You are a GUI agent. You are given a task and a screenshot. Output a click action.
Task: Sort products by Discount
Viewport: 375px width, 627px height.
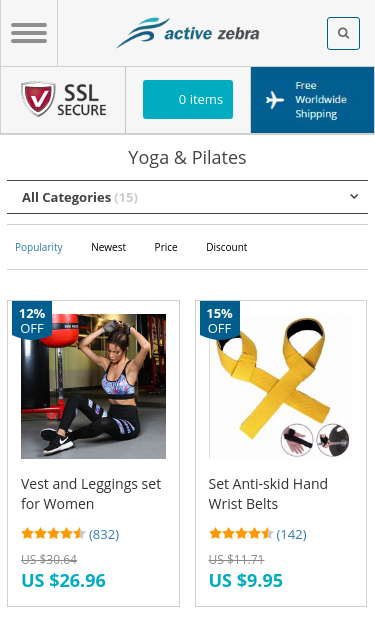point(227,247)
